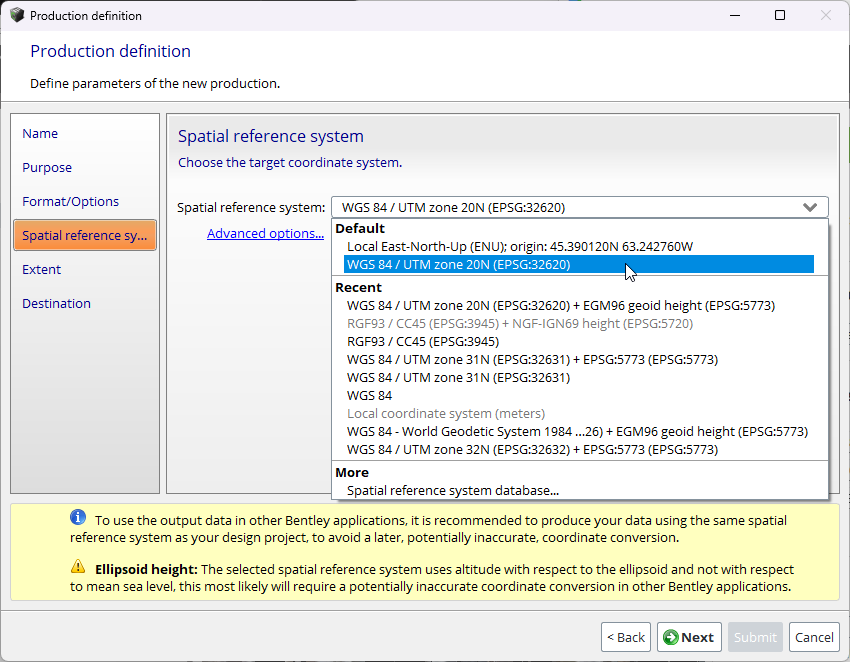Open the Advanced options link
This screenshot has height=662, width=850.
point(265,234)
